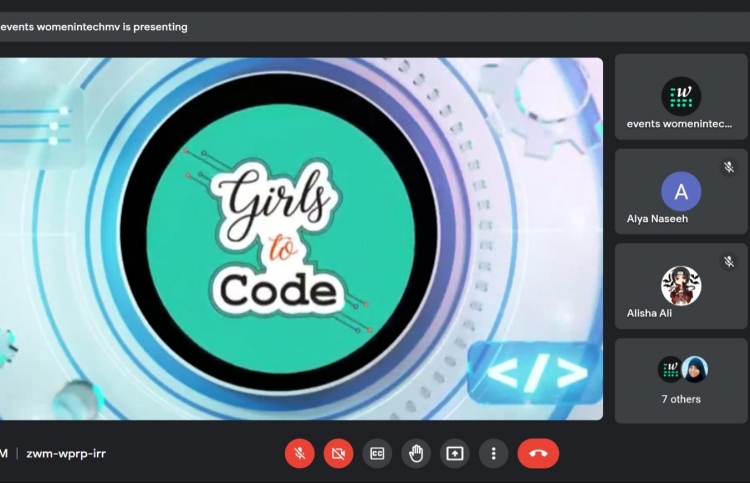This screenshot has width=750, height=483.
Task: Click Alisha Ali's profile picture avatar
Action: (681, 285)
